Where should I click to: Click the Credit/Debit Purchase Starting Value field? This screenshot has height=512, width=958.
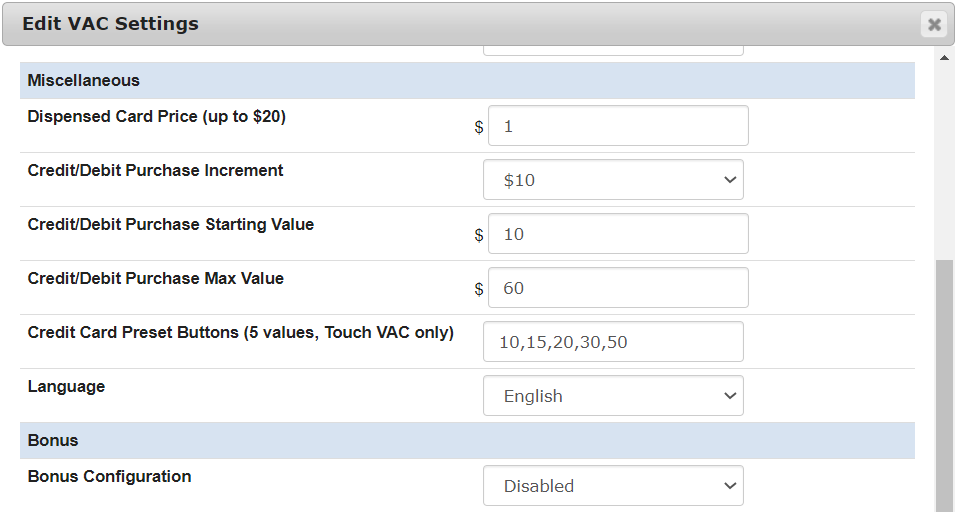(x=618, y=234)
